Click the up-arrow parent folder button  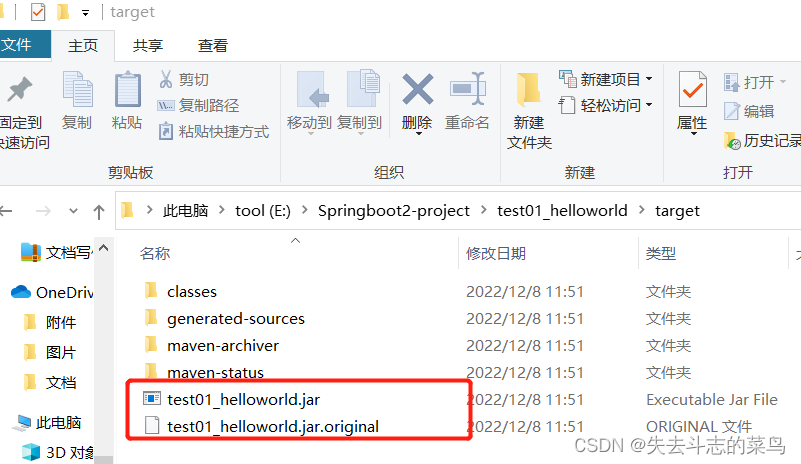(99, 212)
